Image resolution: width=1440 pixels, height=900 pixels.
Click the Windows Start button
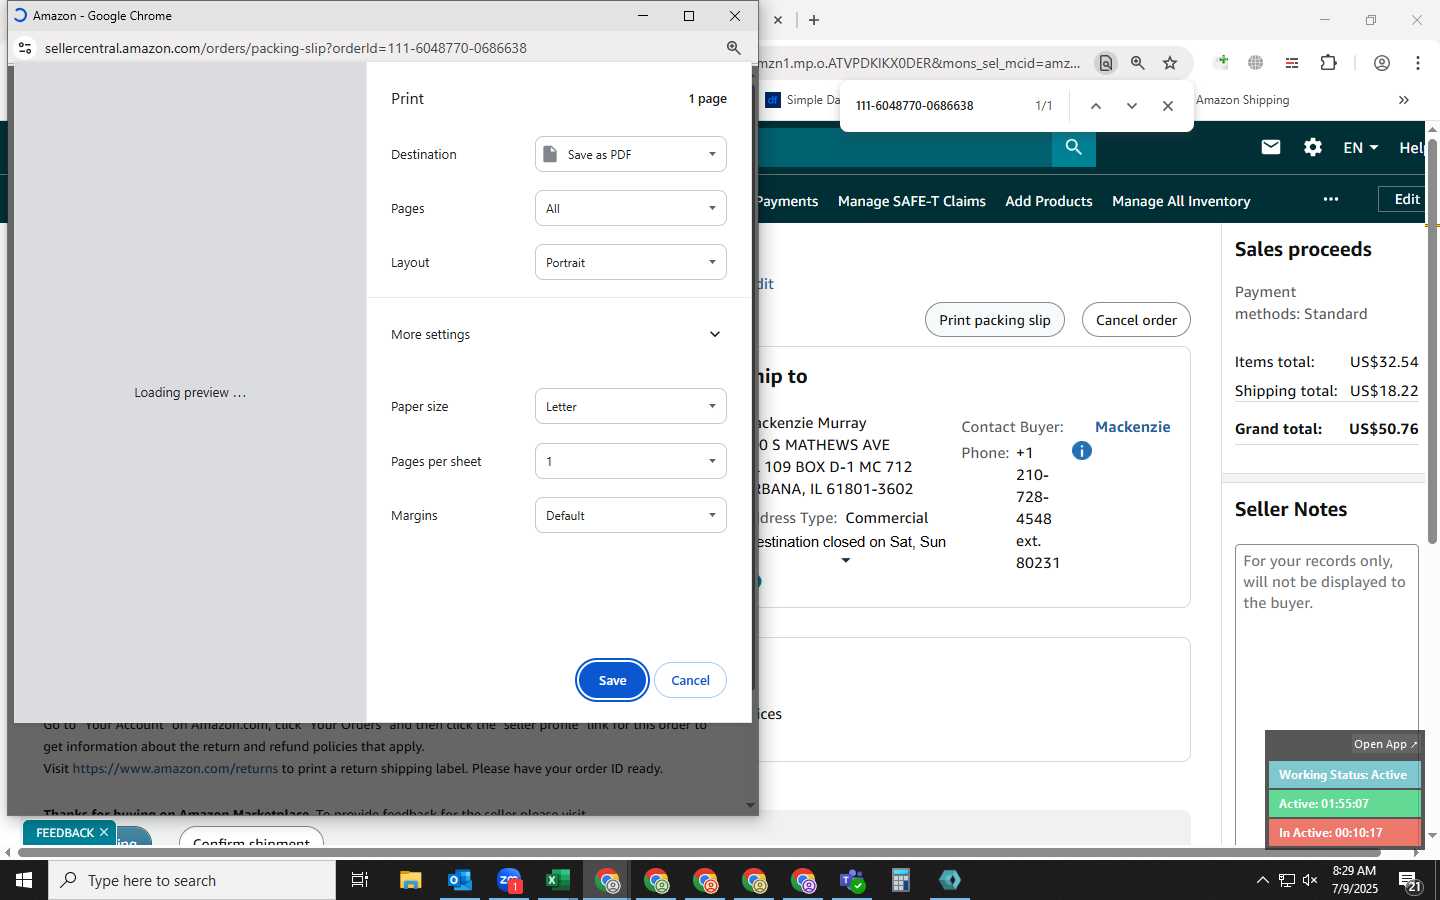coord(24,880)
